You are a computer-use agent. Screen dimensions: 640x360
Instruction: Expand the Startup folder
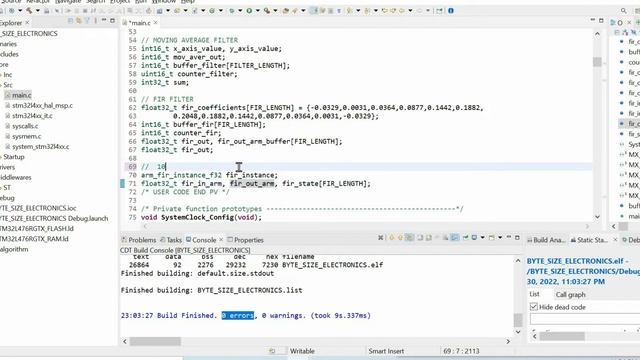tap(1, 157)
